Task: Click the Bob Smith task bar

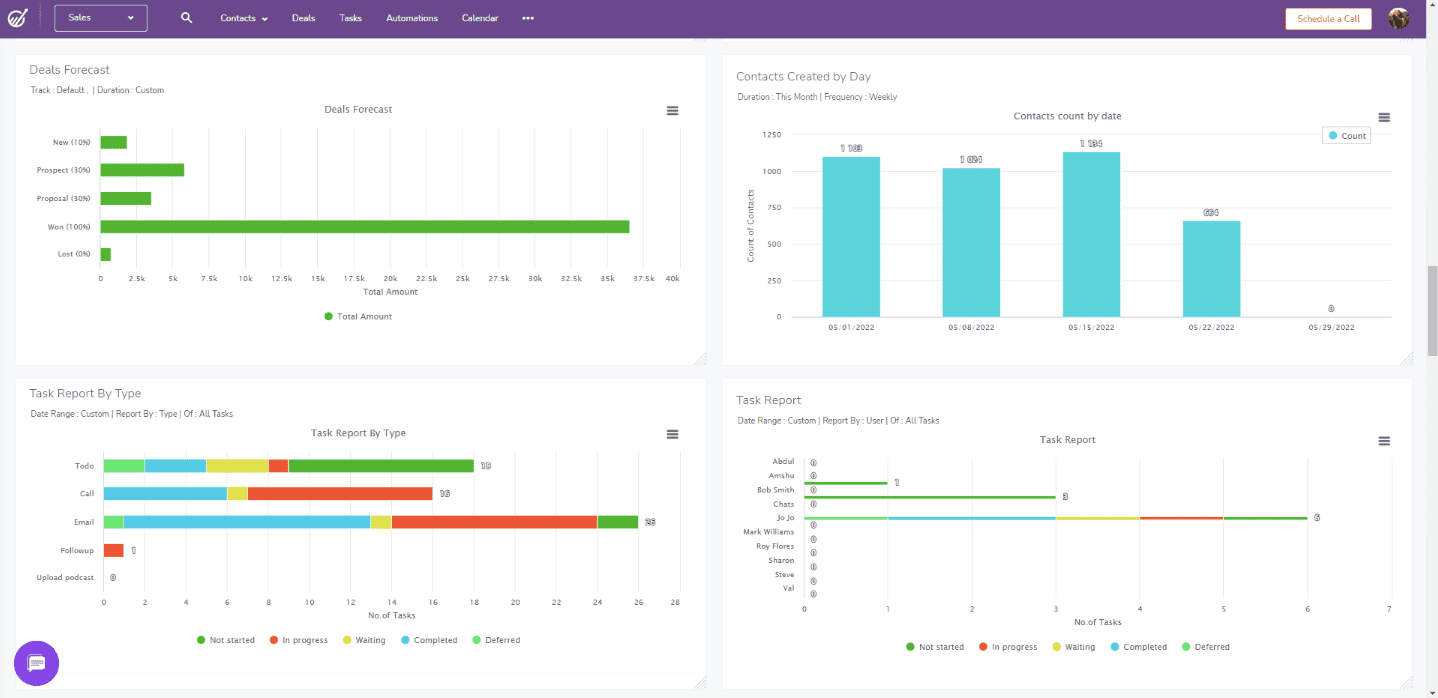Action: point(930,497)
